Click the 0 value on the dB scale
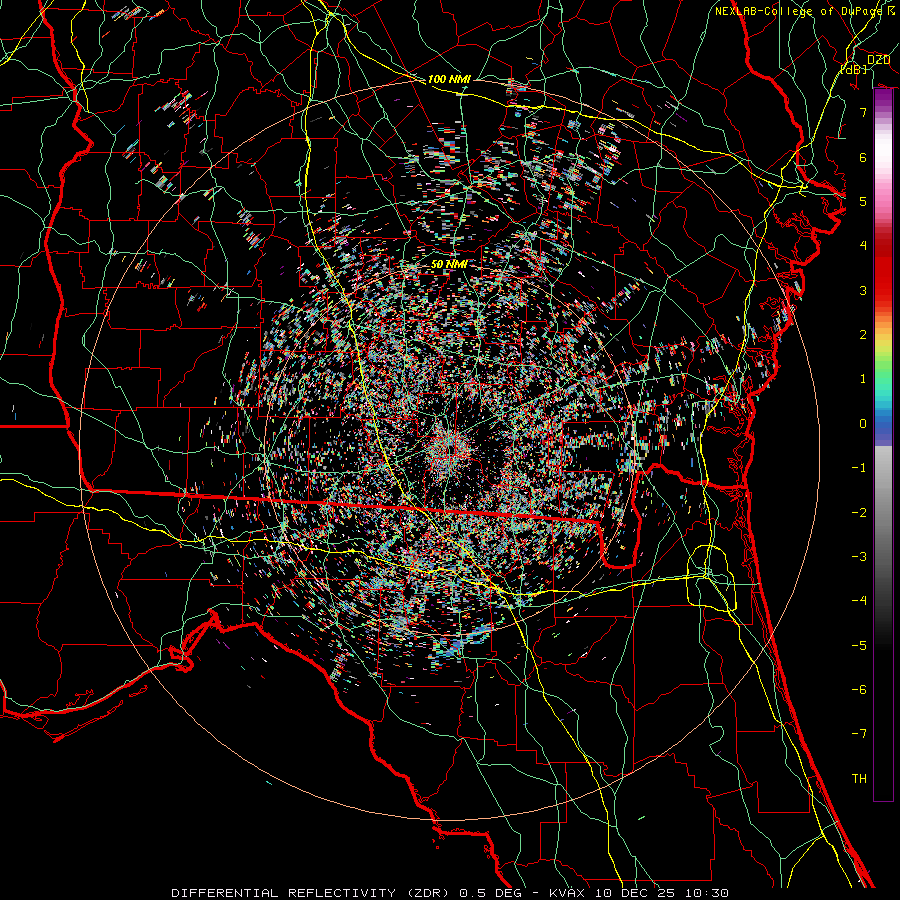 pos(863,424)
